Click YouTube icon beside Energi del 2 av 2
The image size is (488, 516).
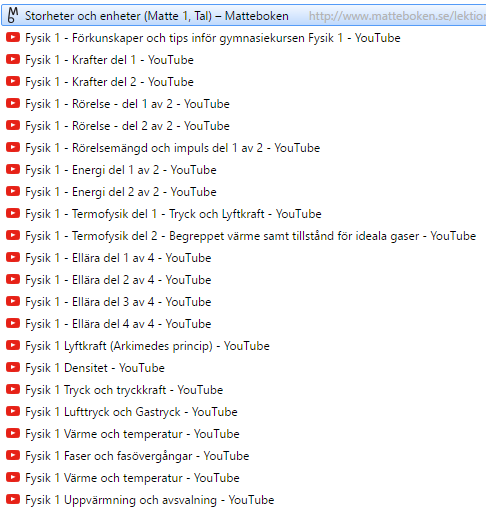(13, 191)
